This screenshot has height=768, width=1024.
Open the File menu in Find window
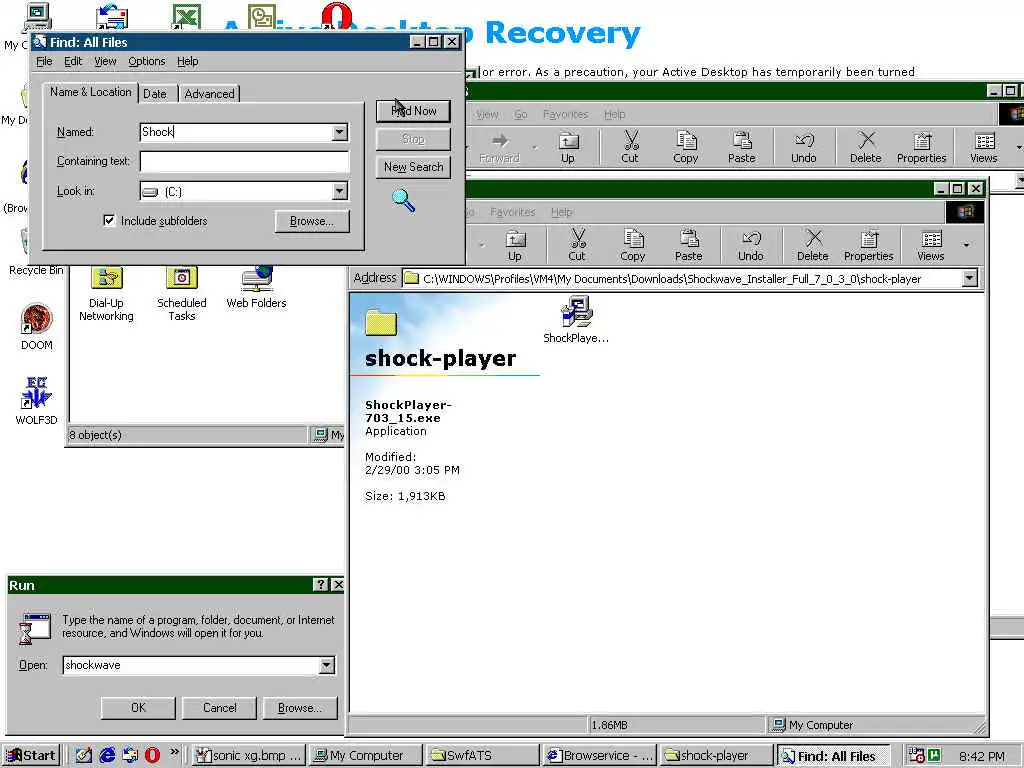[44, 61]
